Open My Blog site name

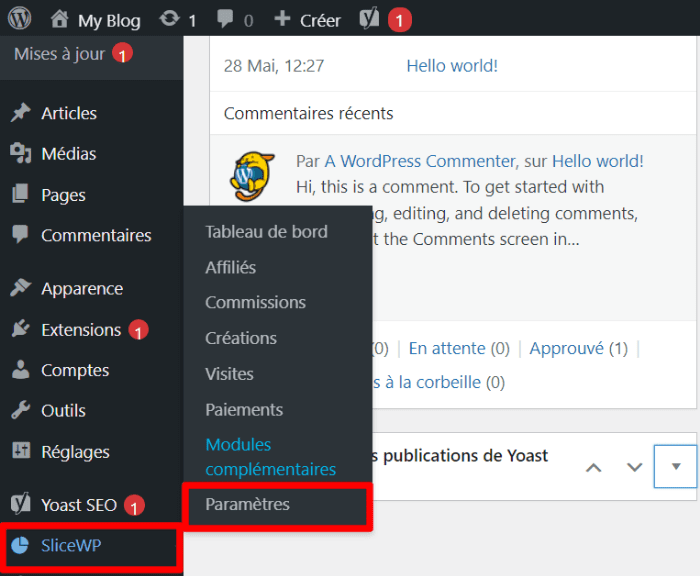point(109,21)
